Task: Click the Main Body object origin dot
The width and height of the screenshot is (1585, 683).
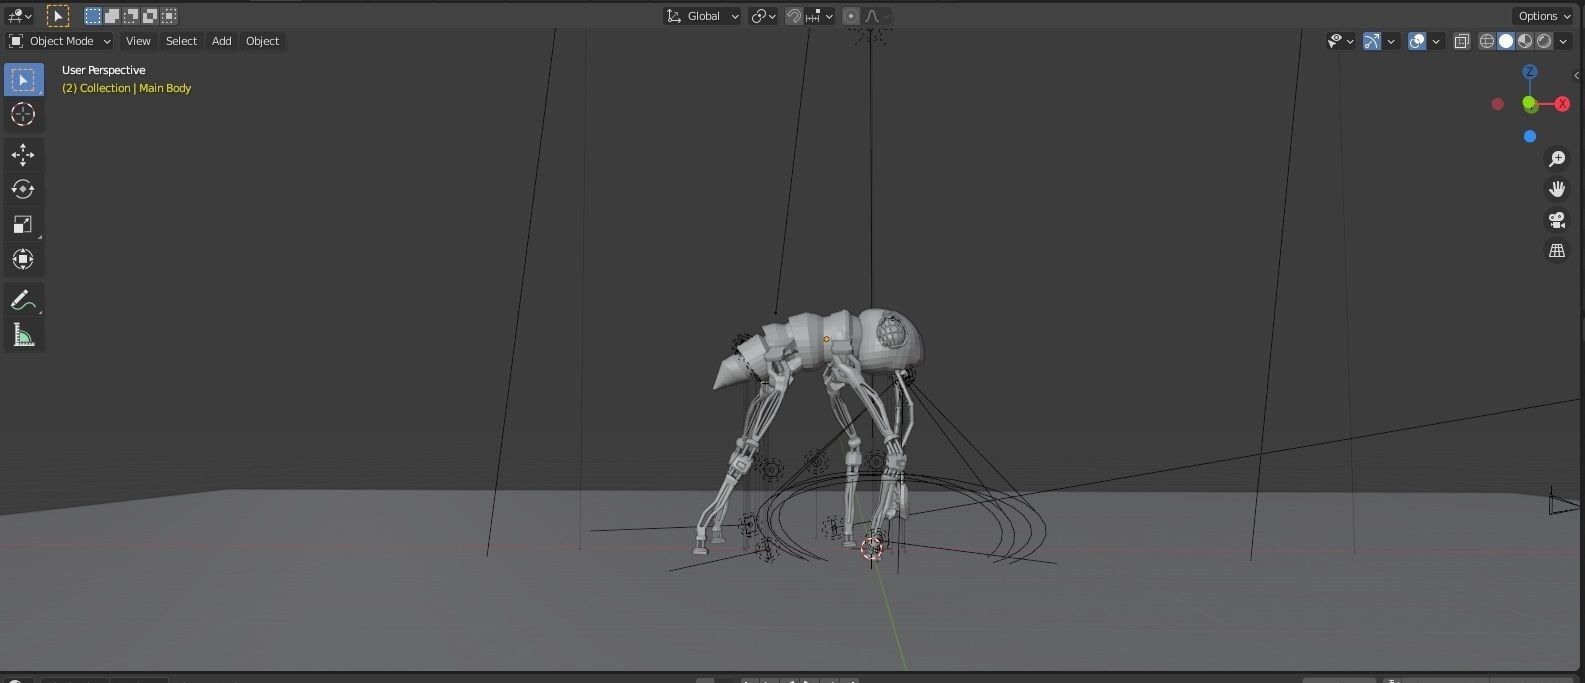Action: (826, 339)
